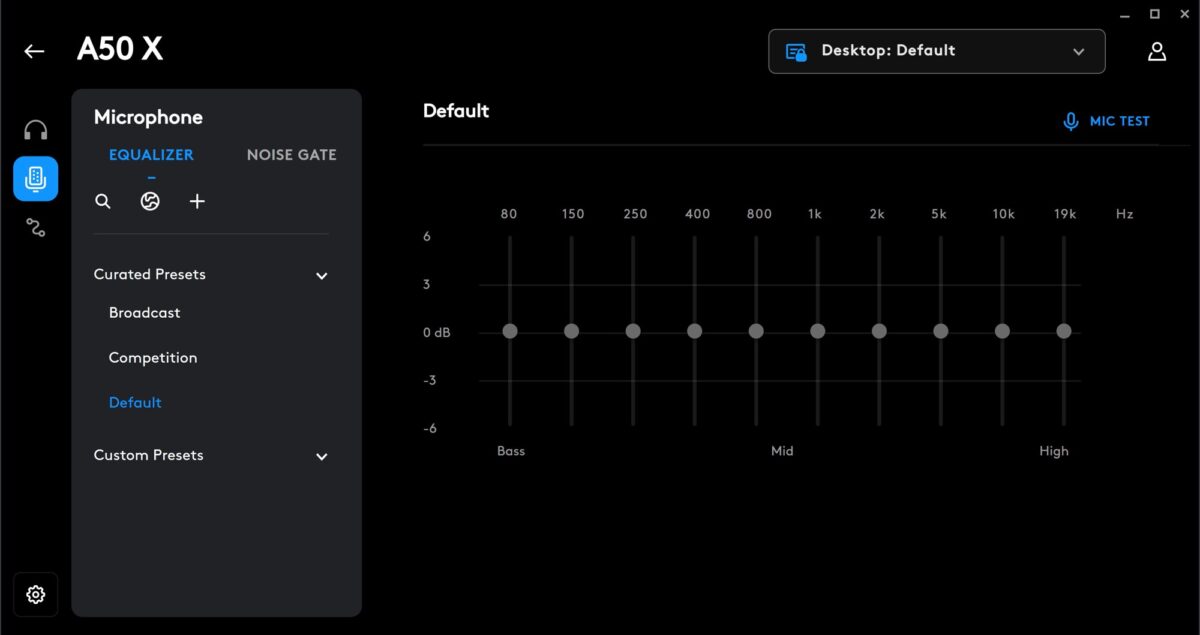Open the user account profile icon

click(x=1157, y=51)
